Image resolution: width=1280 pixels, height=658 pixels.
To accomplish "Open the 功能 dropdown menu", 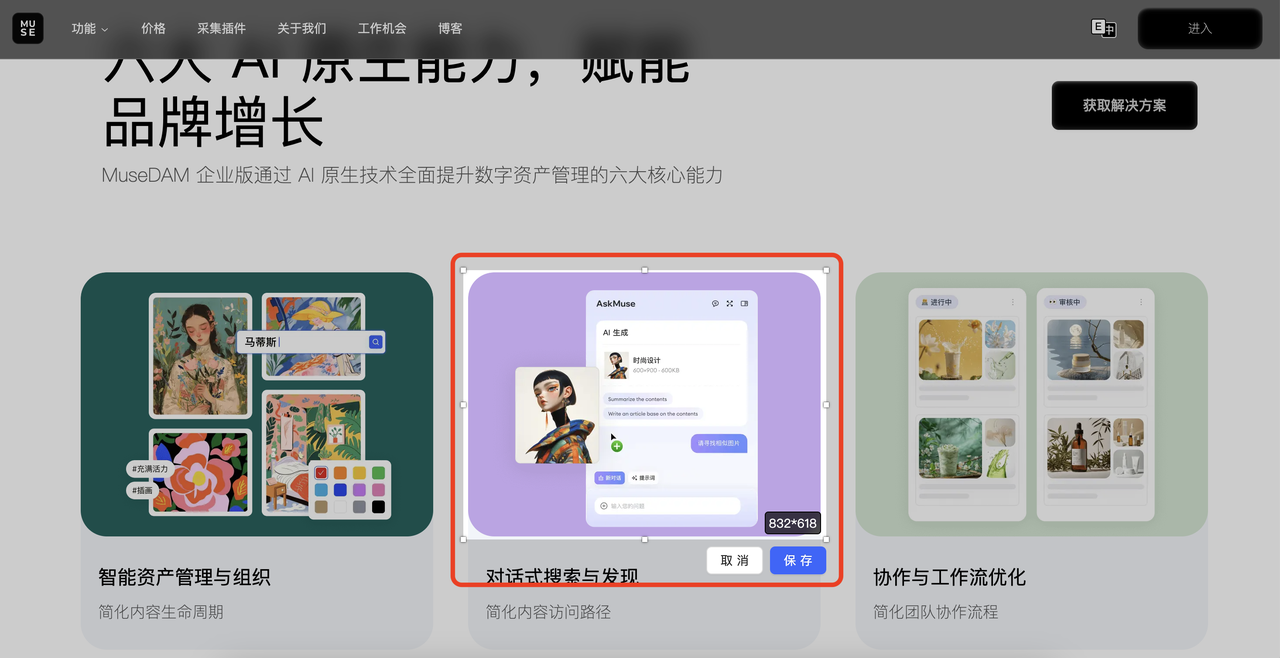I will click(89, 29).
